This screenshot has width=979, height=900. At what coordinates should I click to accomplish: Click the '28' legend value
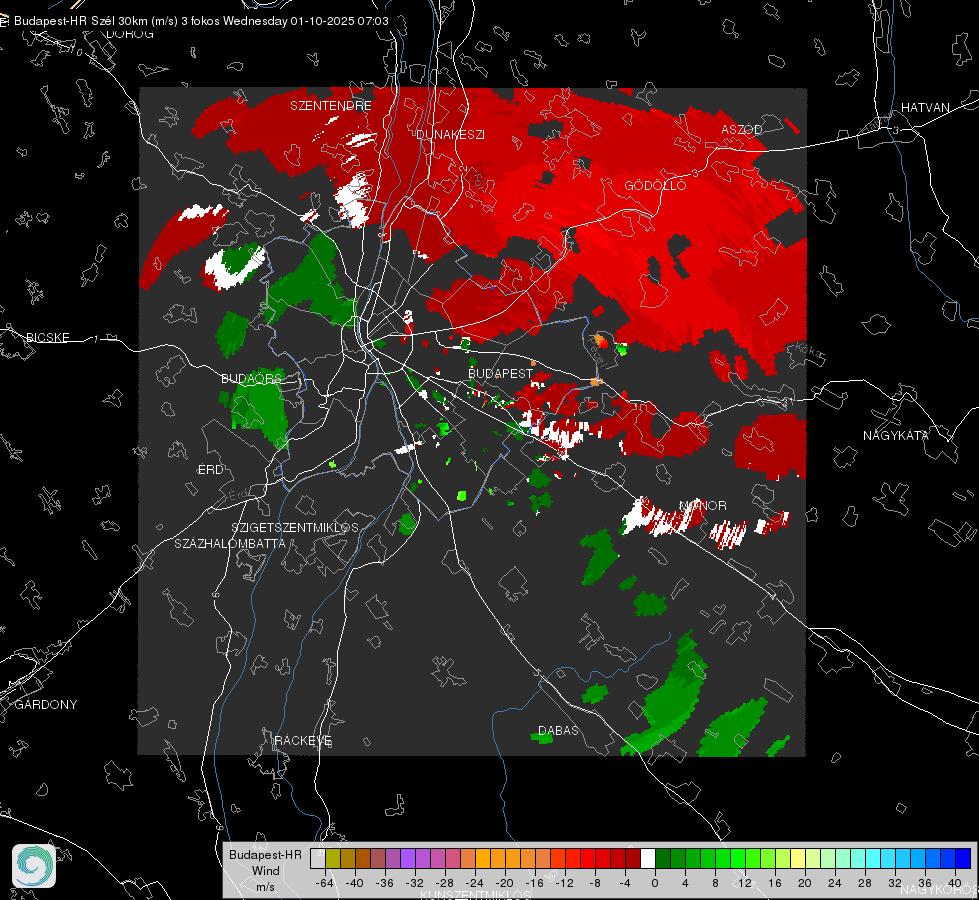(x=865, y=883)
